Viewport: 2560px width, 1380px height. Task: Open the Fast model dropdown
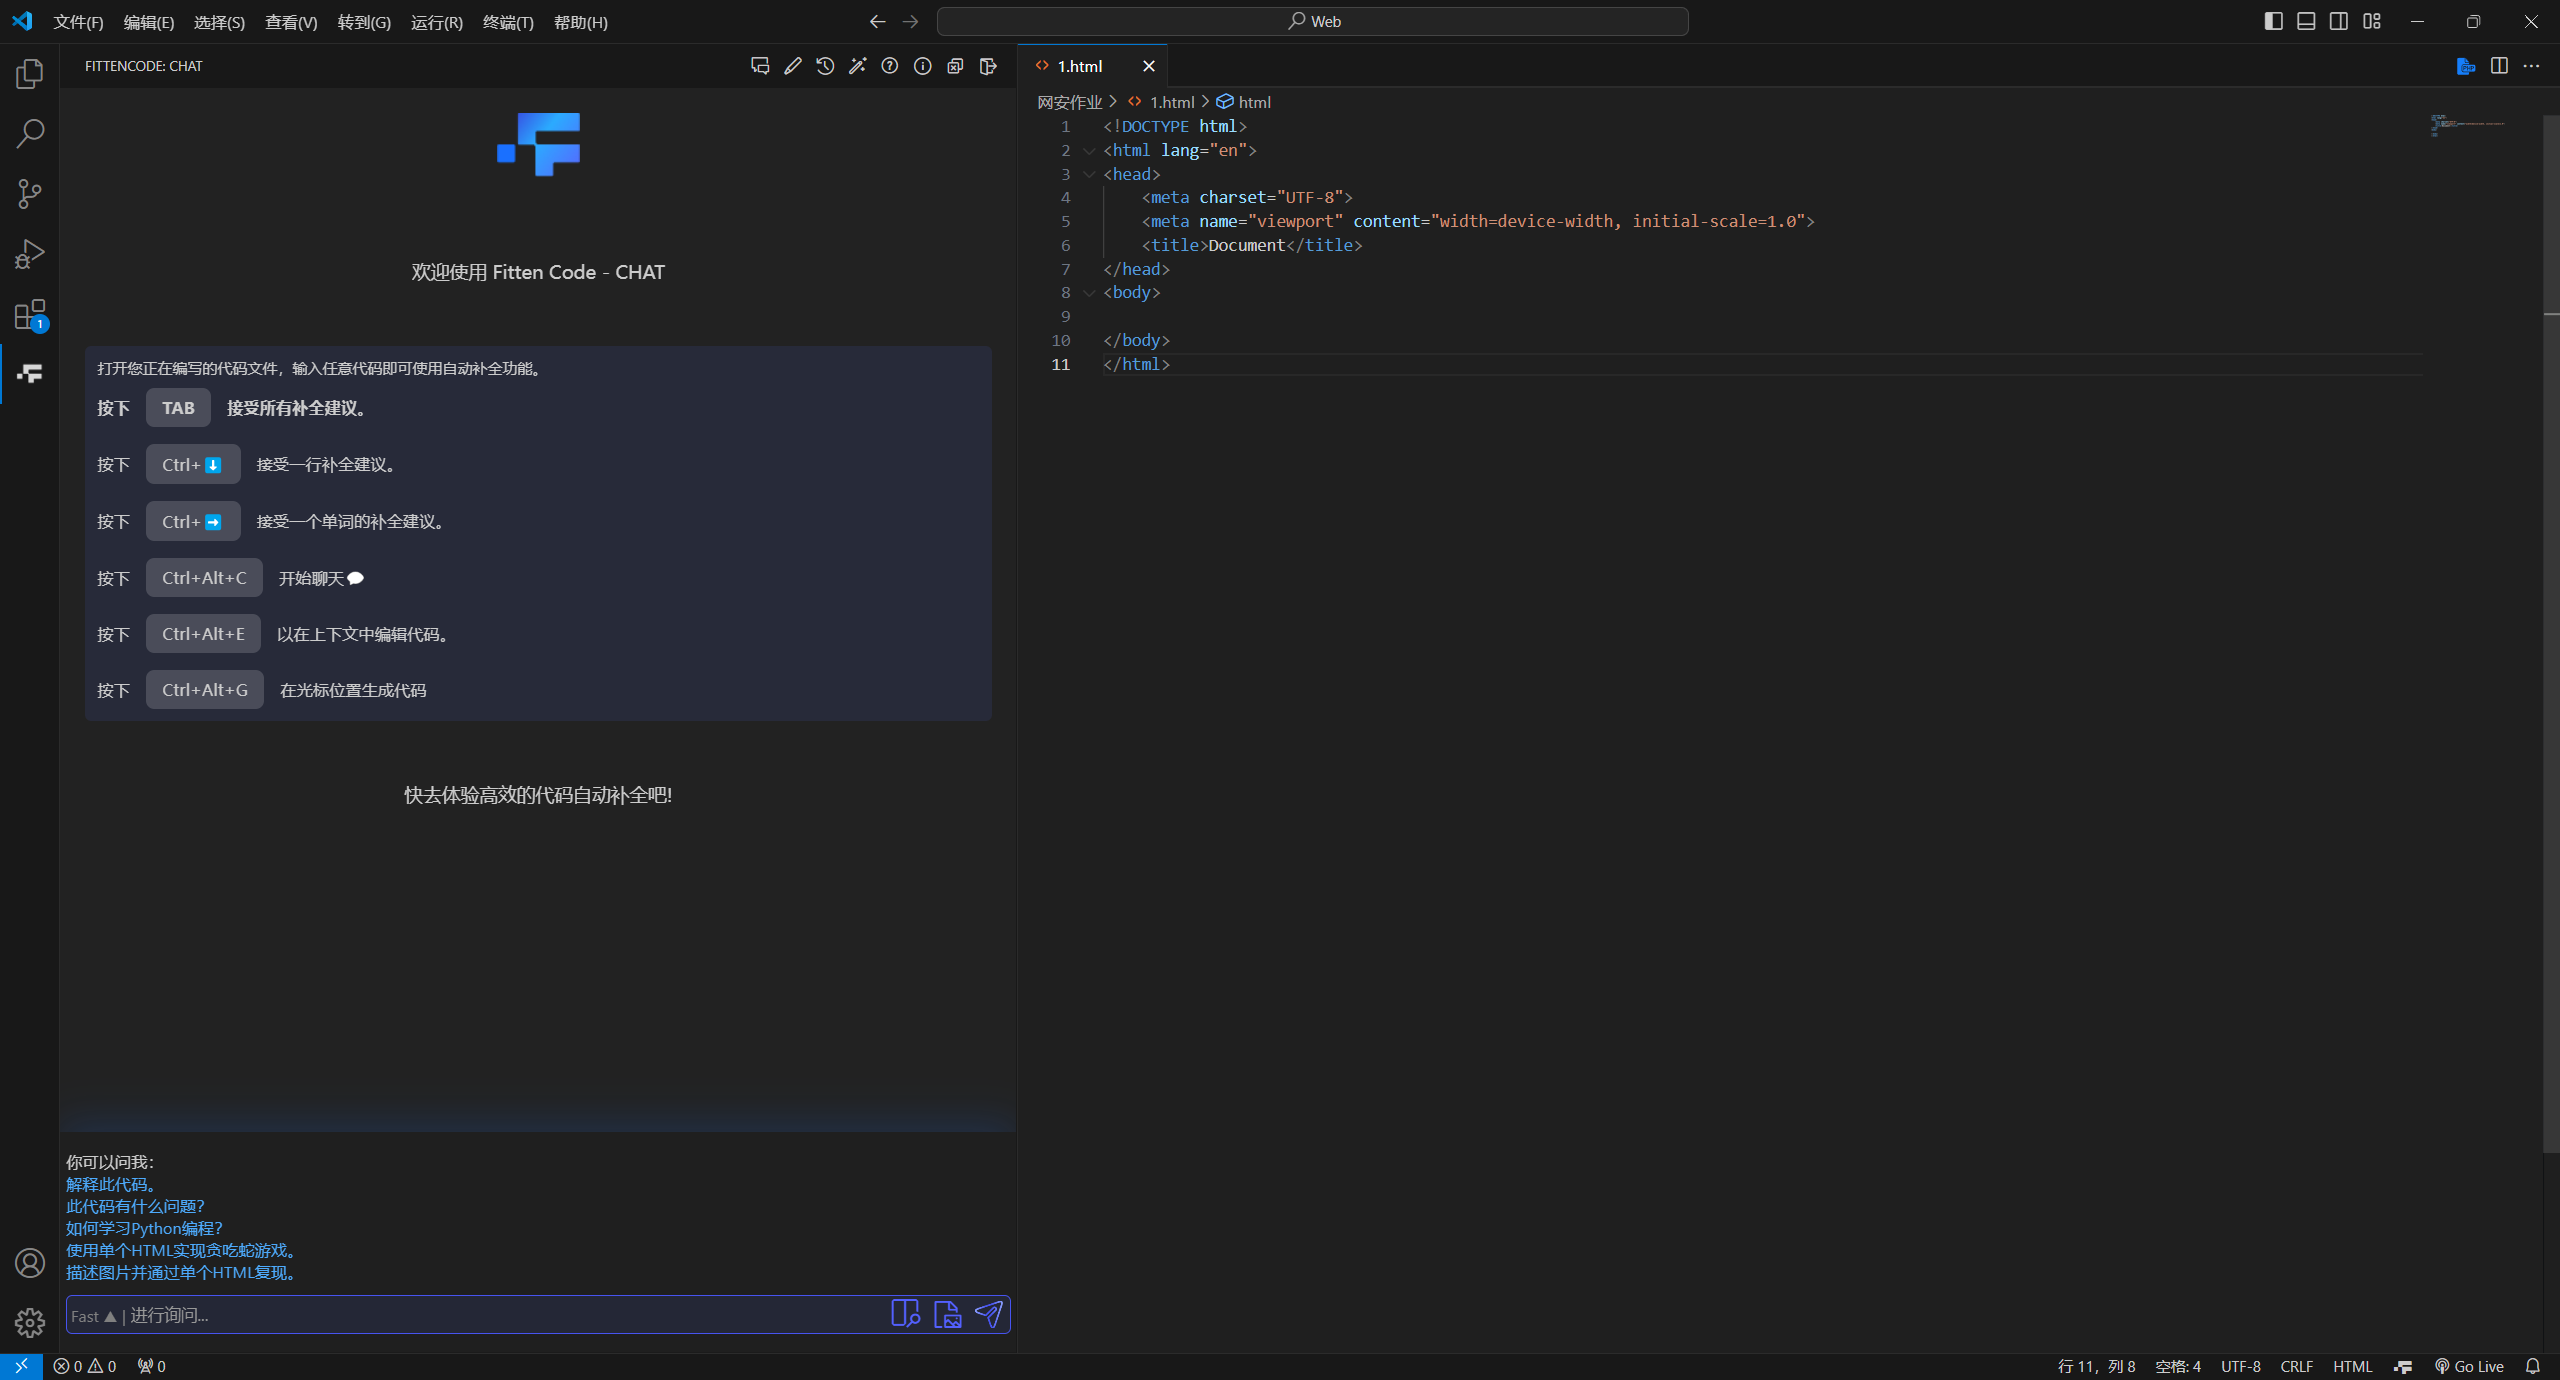[94, 1316]
